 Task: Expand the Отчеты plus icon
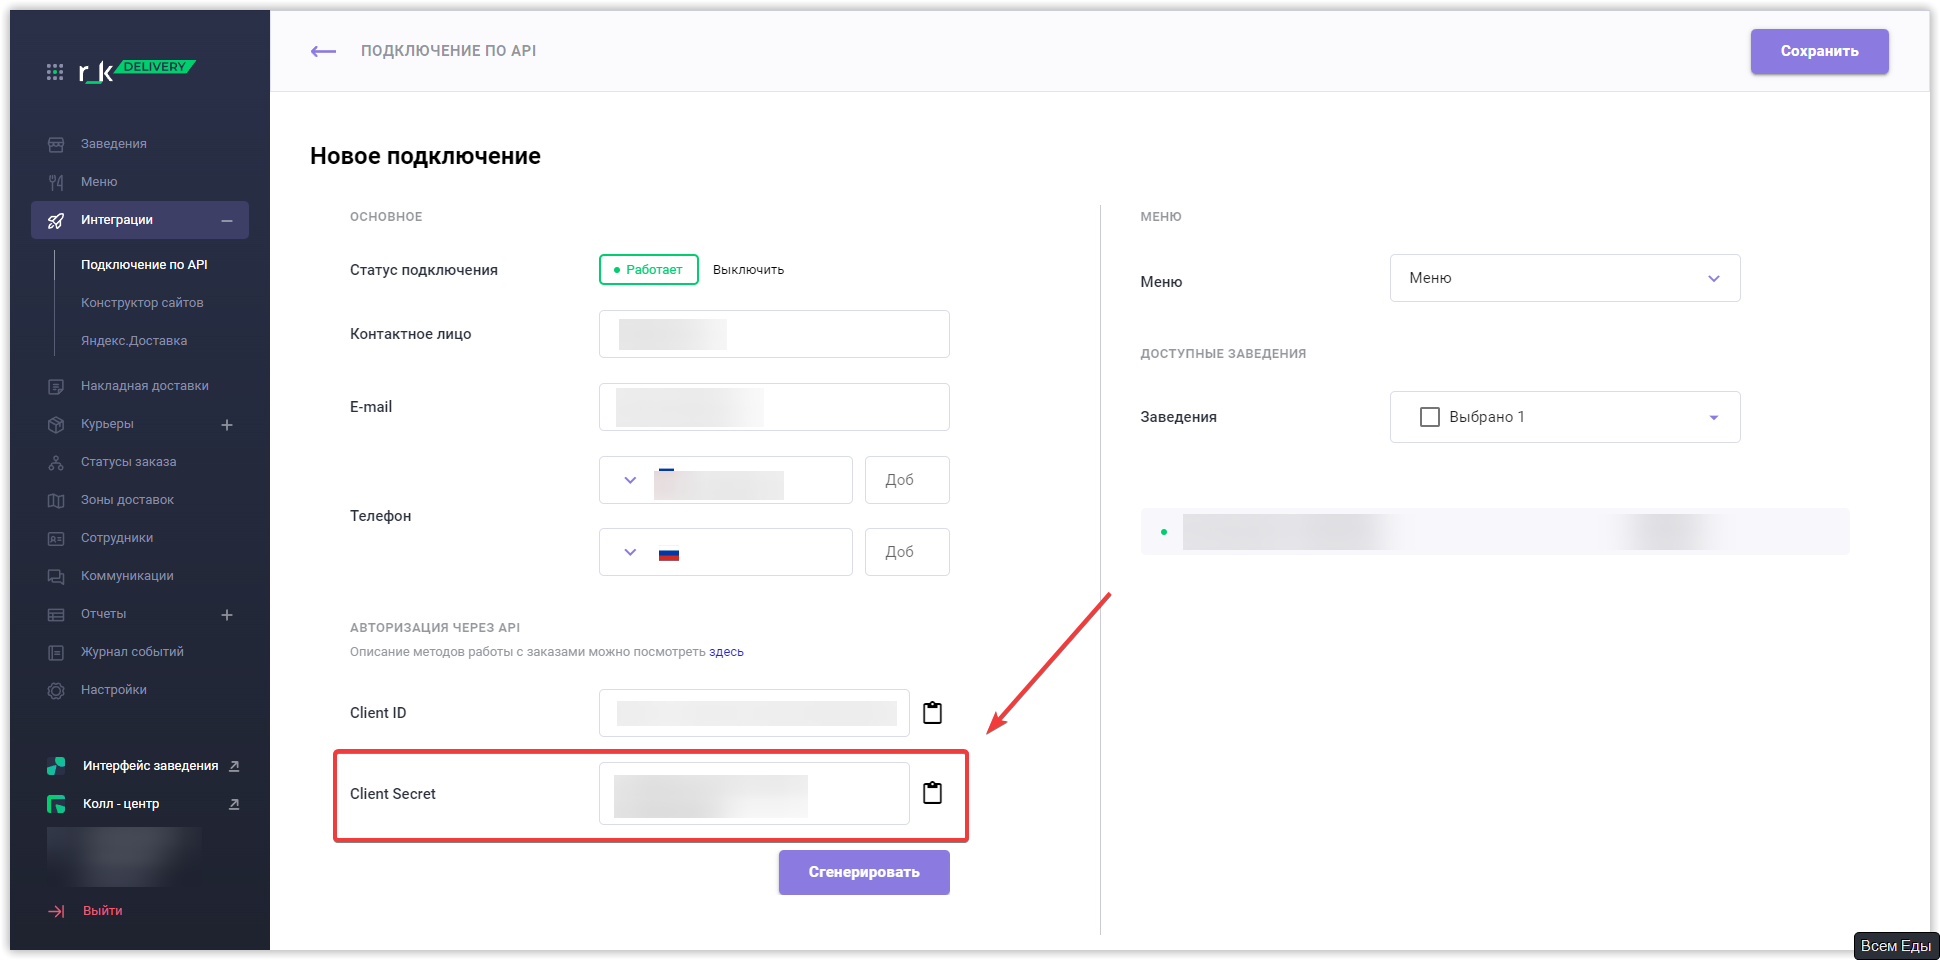(x=227, y=615)
